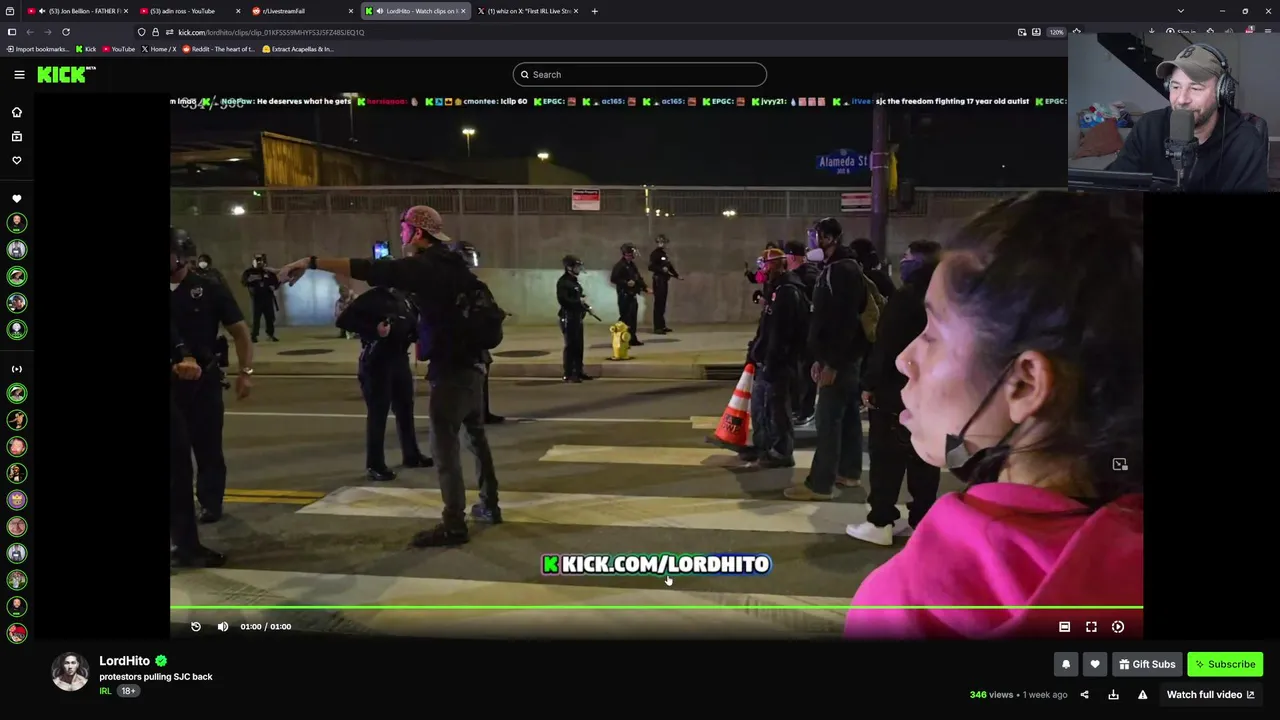Click the picture-in-picture icon over the video
Screen dimensions: 1280x720
1120,464
